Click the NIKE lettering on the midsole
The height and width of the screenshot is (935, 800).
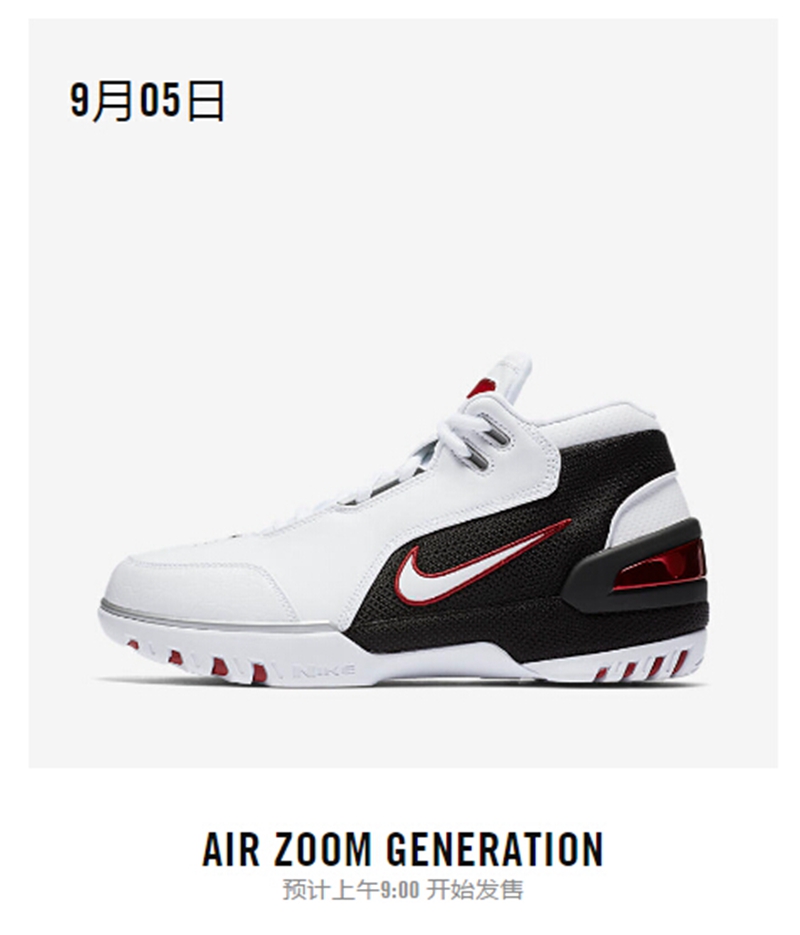324,671
